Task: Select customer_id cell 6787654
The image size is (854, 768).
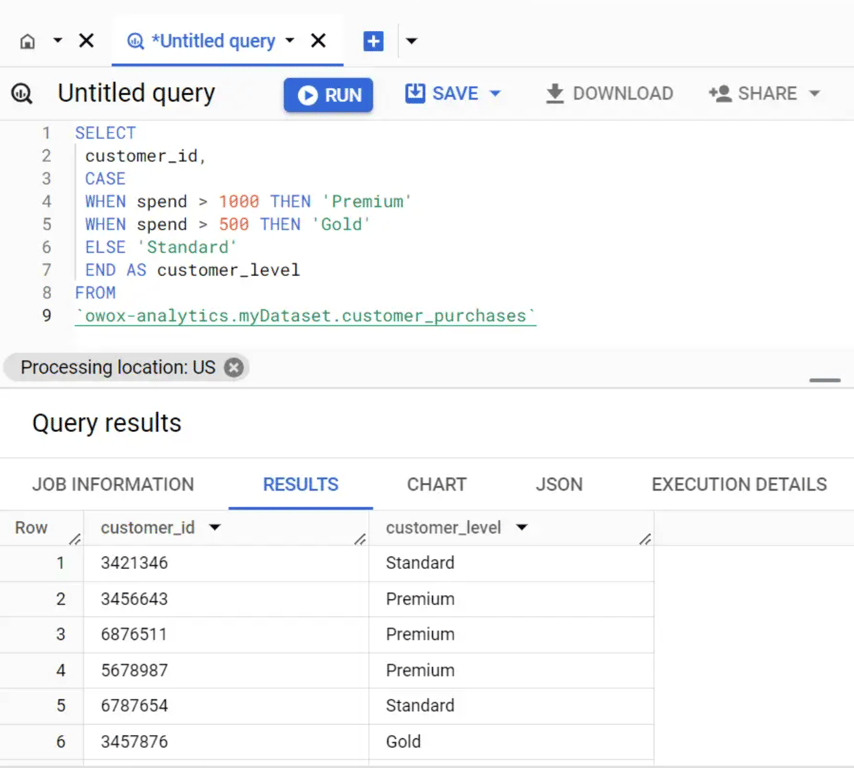Action: 226,705
